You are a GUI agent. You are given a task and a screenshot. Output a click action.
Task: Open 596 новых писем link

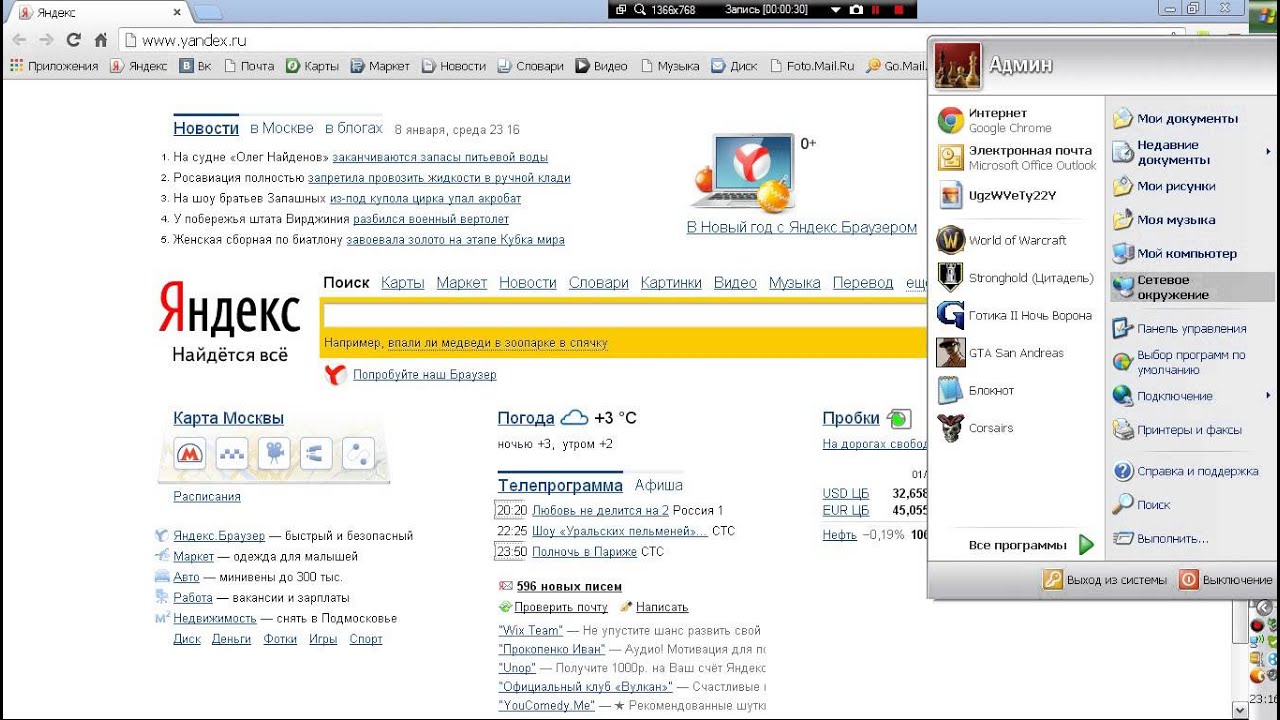click(569, 587)
